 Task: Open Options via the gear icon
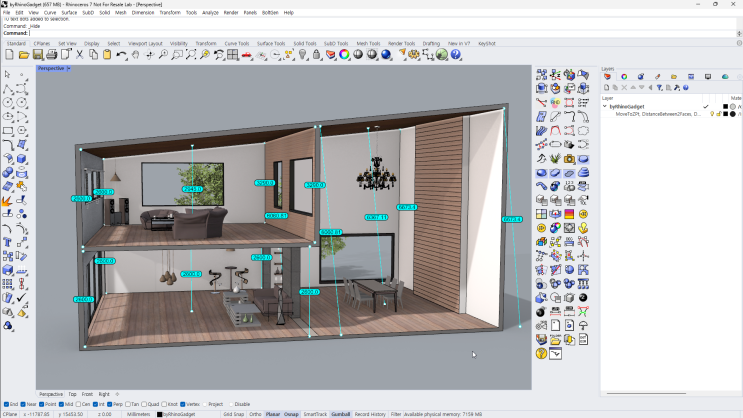tap(414, 55)
